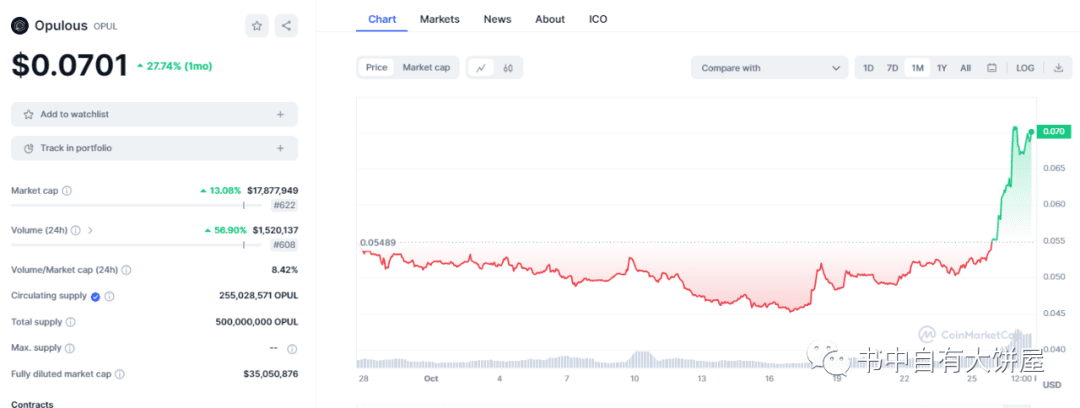
Task: Open the calendar date range picker
Action: pyautogui.click(x=992, y=68)
